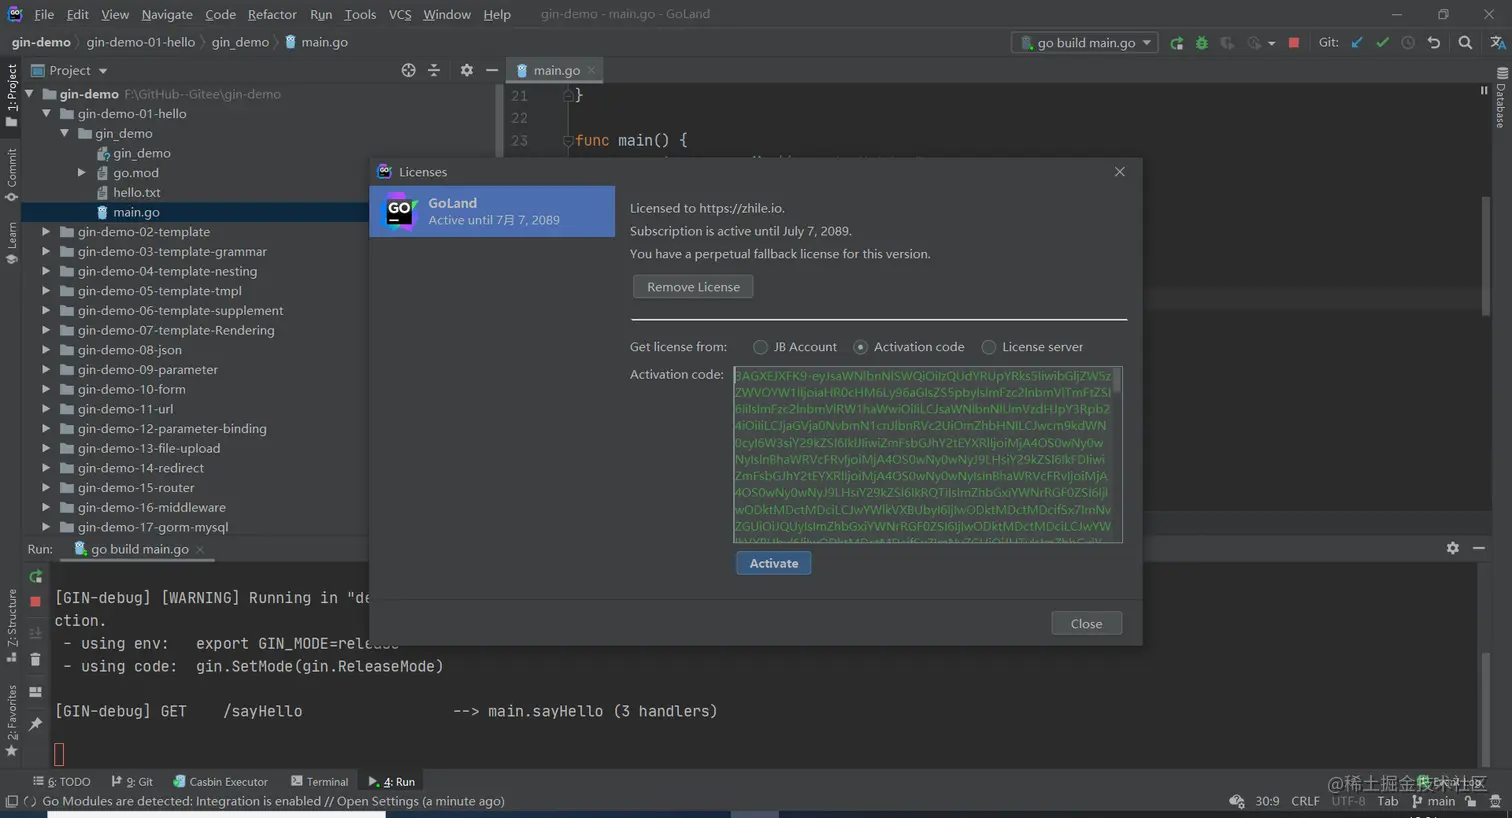Open Database tool window sidebar
1512x818 pixels.
pyautogui.click(x=1501, y=97)
